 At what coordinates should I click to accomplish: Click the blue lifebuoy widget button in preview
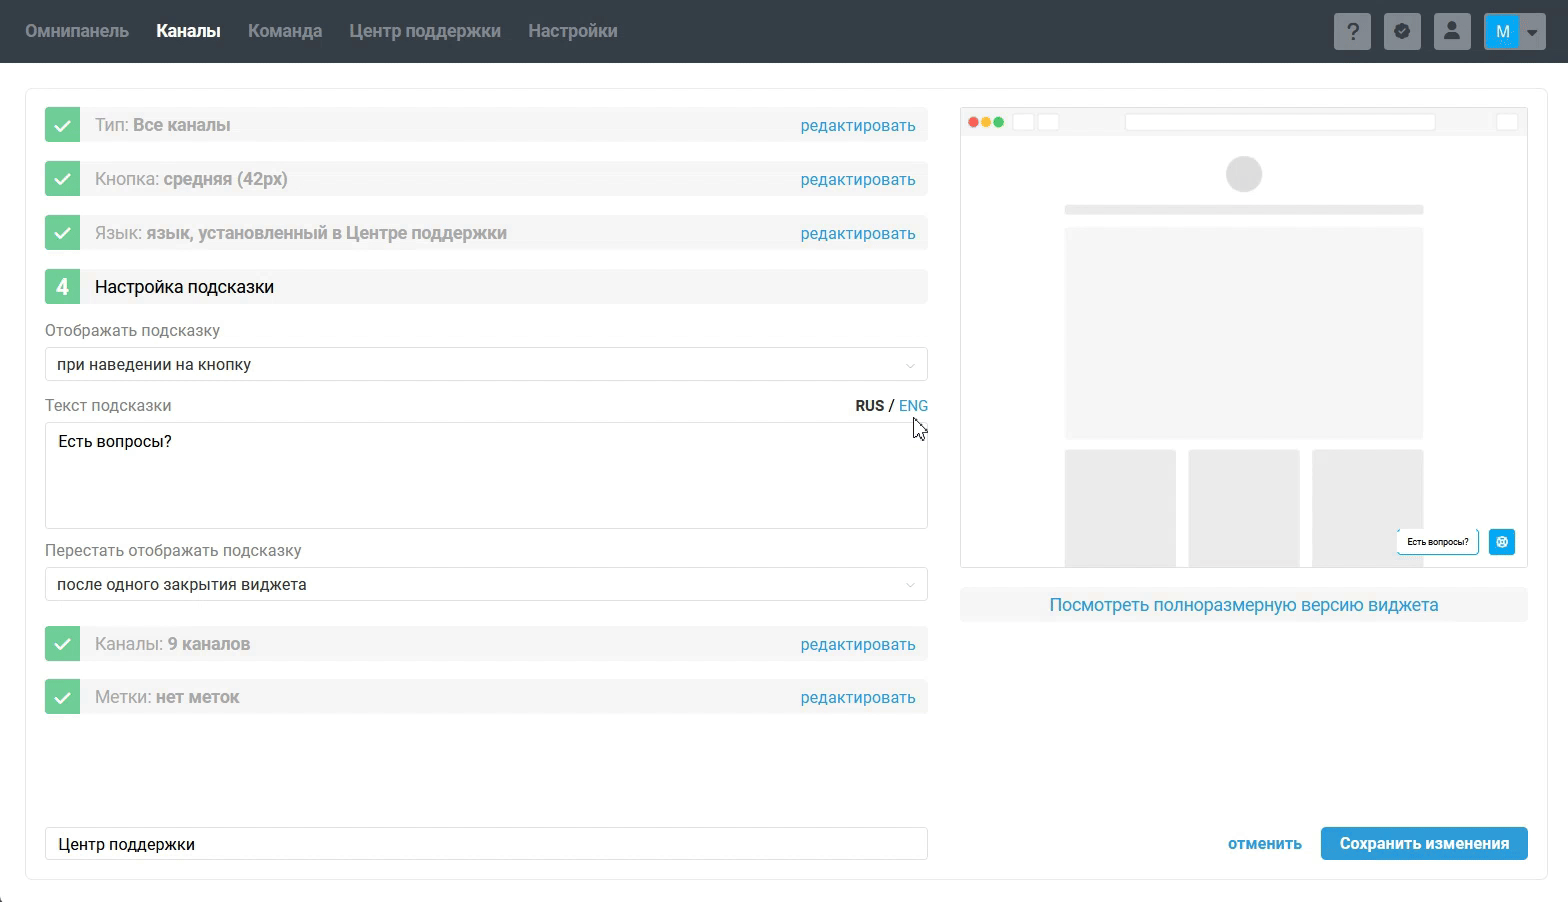click(x=1502, y=542)
